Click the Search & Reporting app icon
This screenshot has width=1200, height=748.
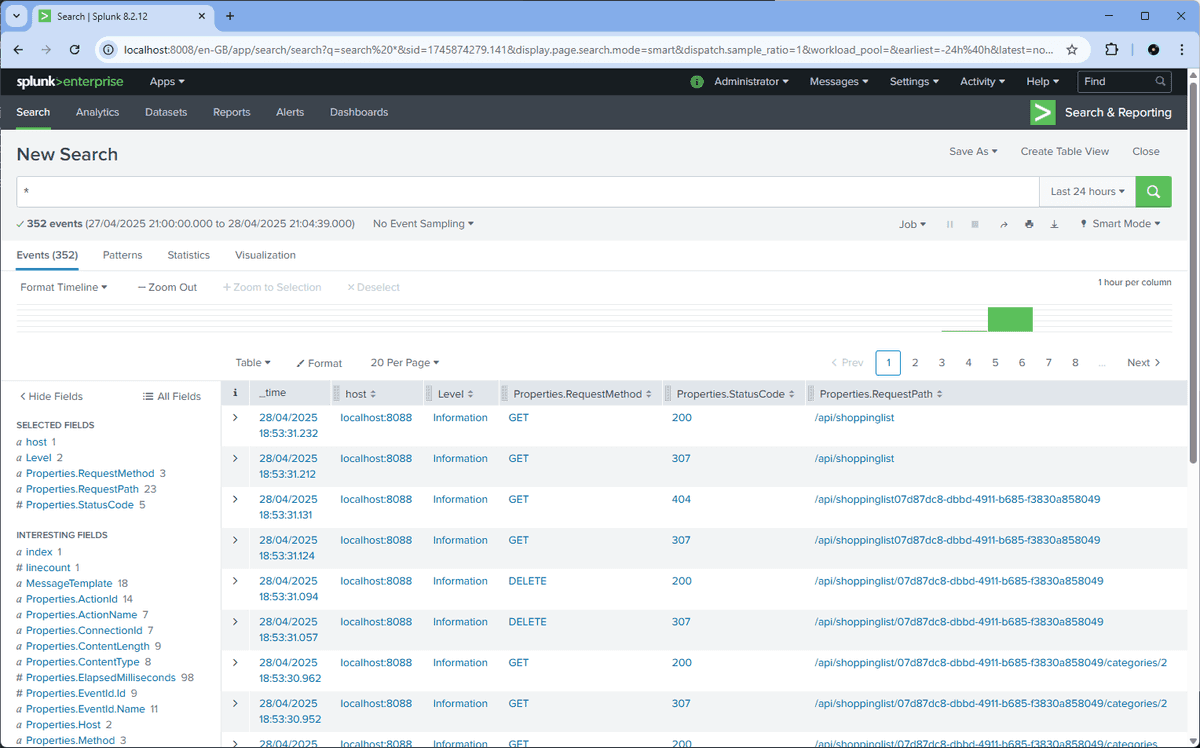click(x=1042, y=112)
